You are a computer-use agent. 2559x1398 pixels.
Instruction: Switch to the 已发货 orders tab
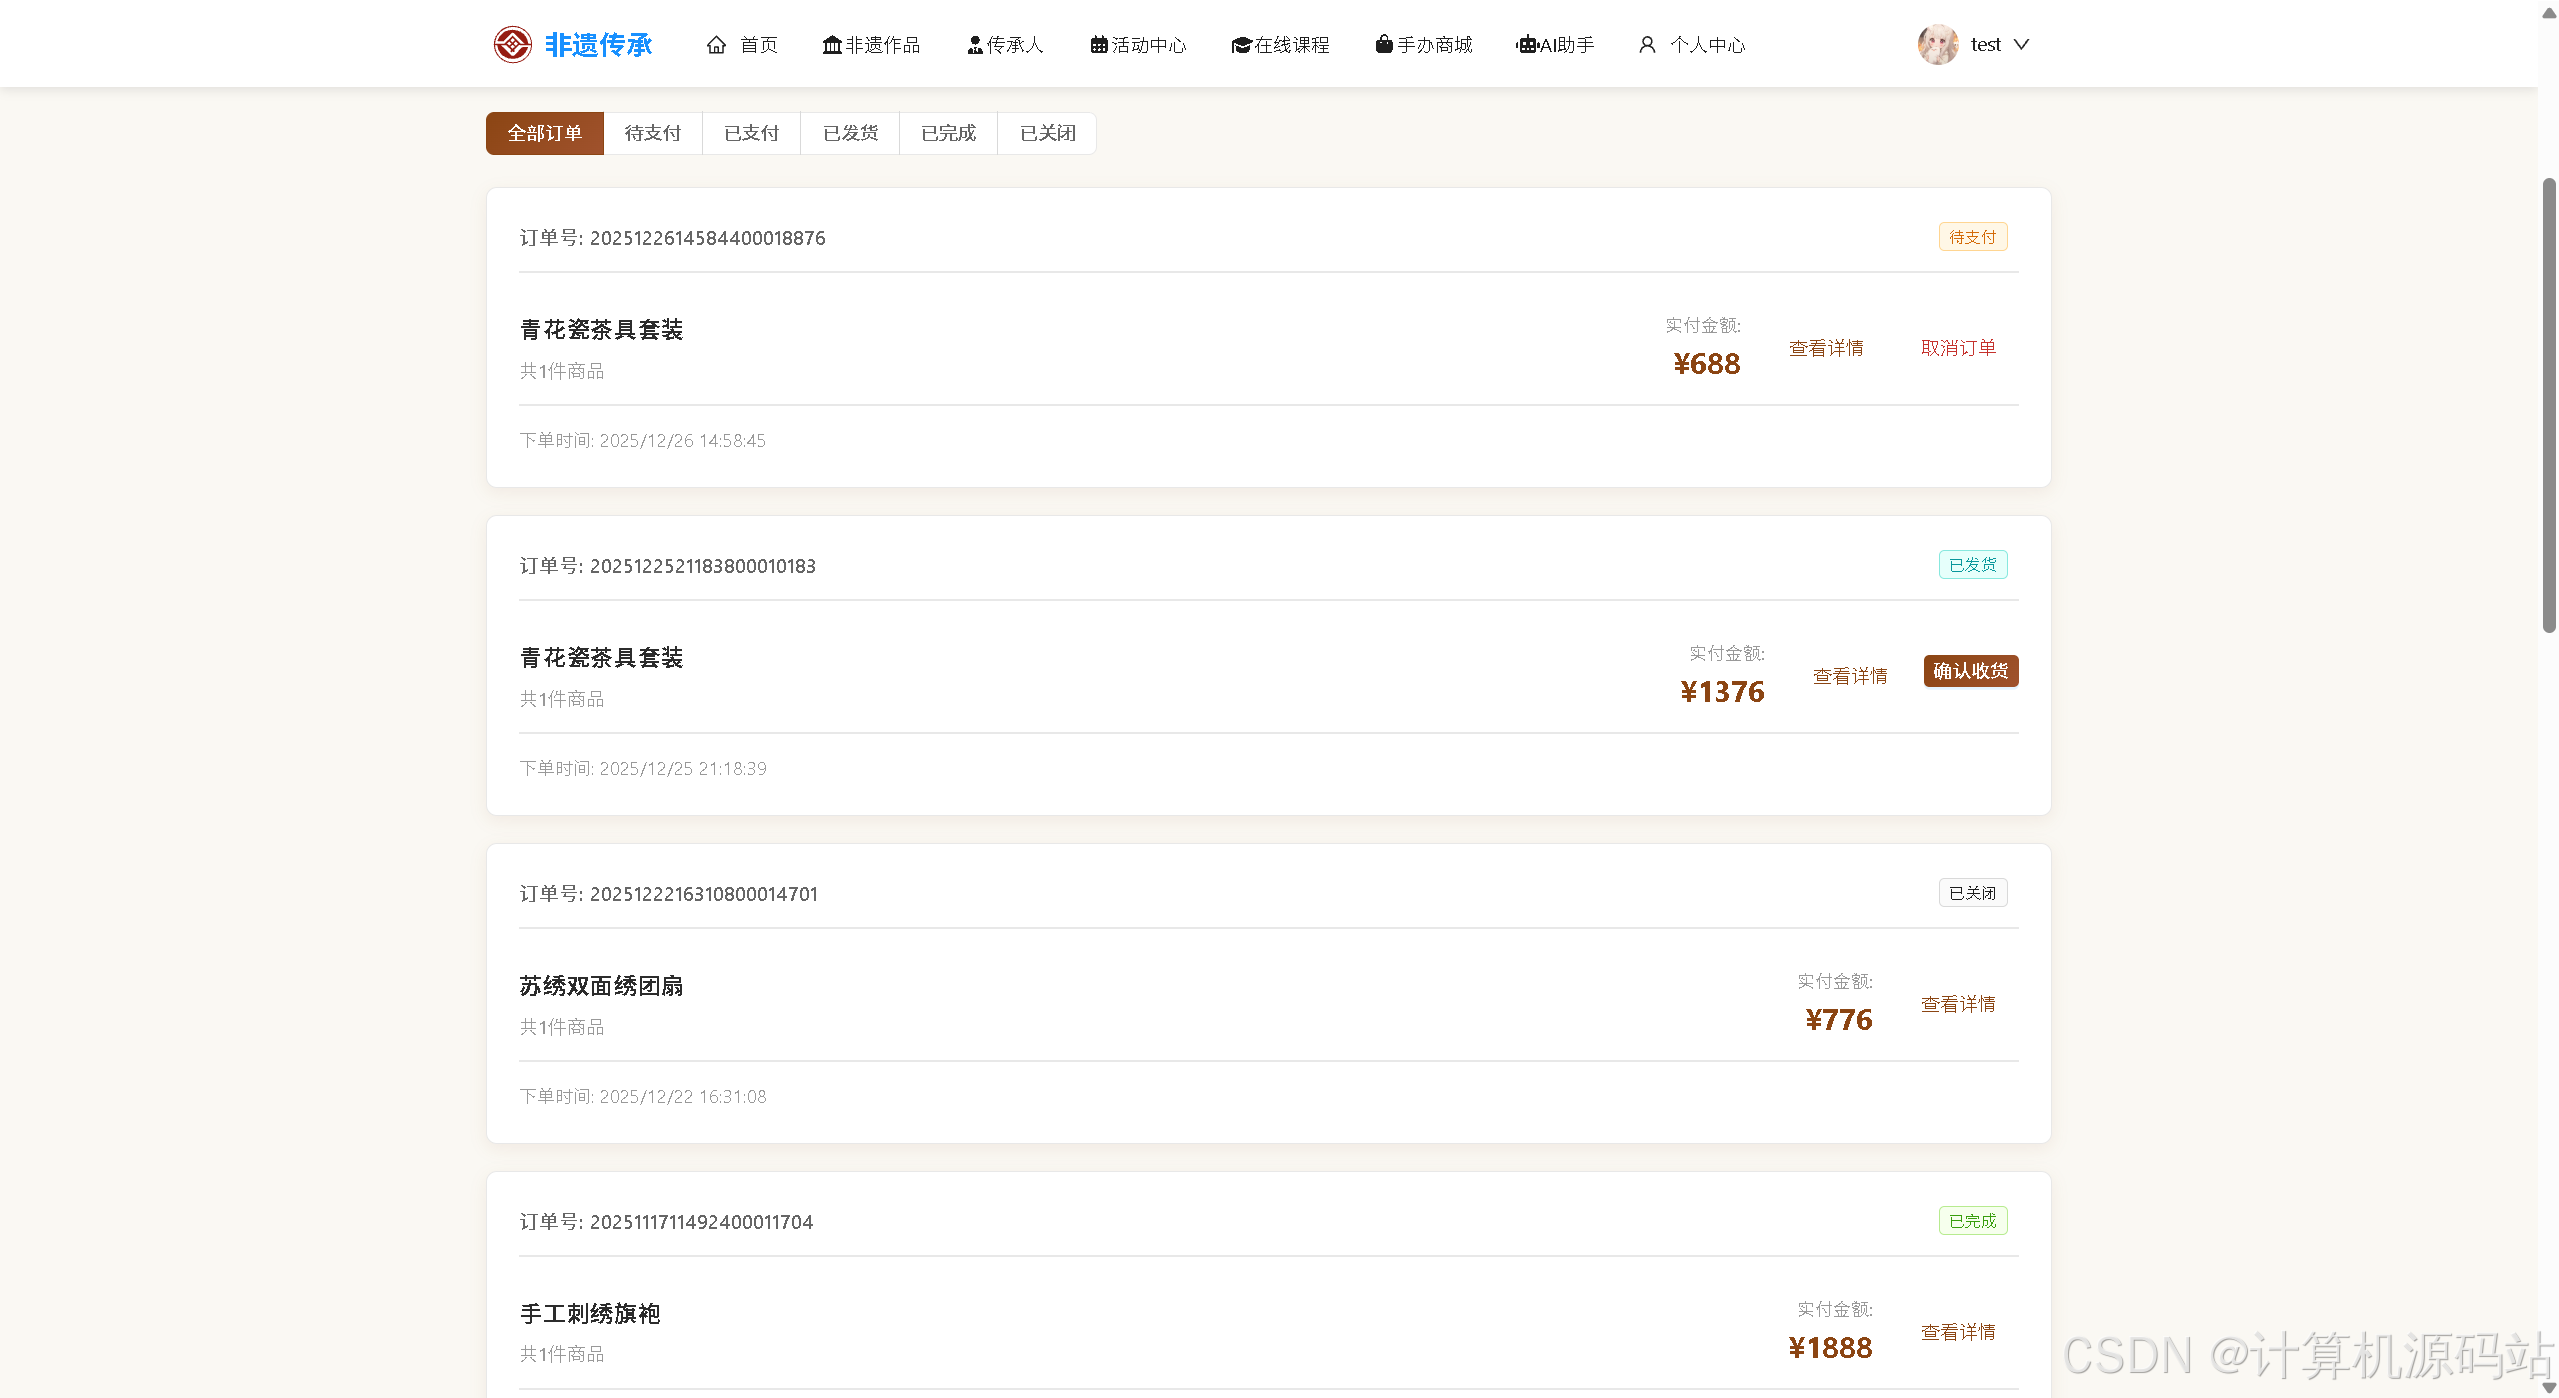tap(850, 133)
